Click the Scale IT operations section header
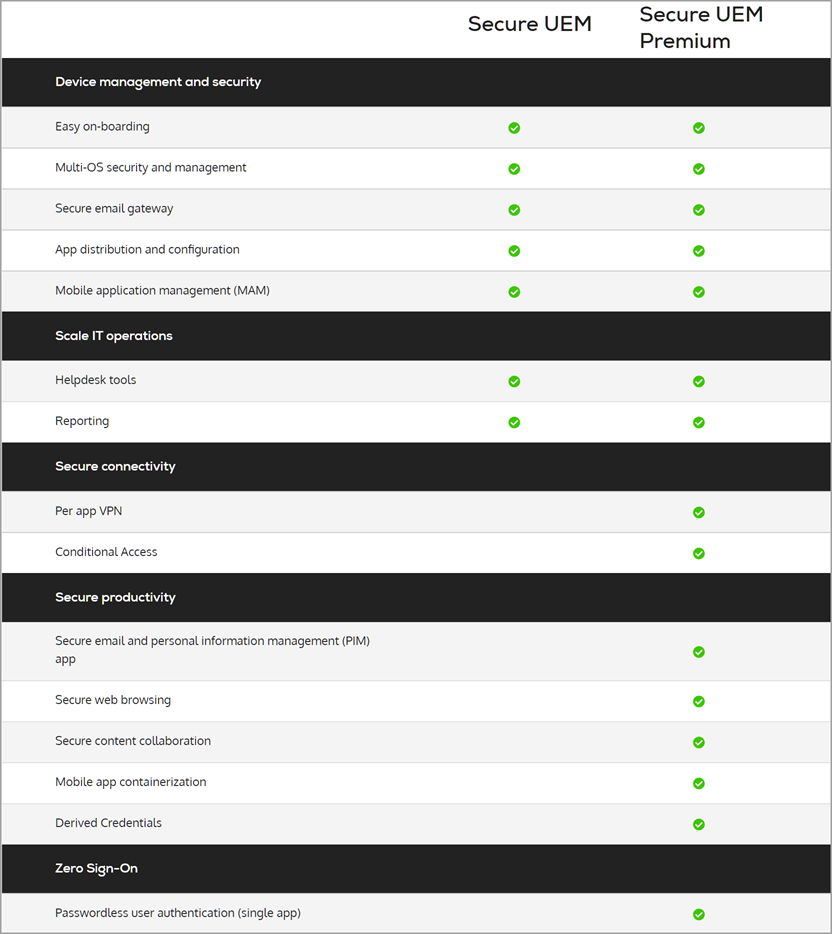The width and height of the screenshot is (832, 934). pyautogui.click(x=114, y=336)
